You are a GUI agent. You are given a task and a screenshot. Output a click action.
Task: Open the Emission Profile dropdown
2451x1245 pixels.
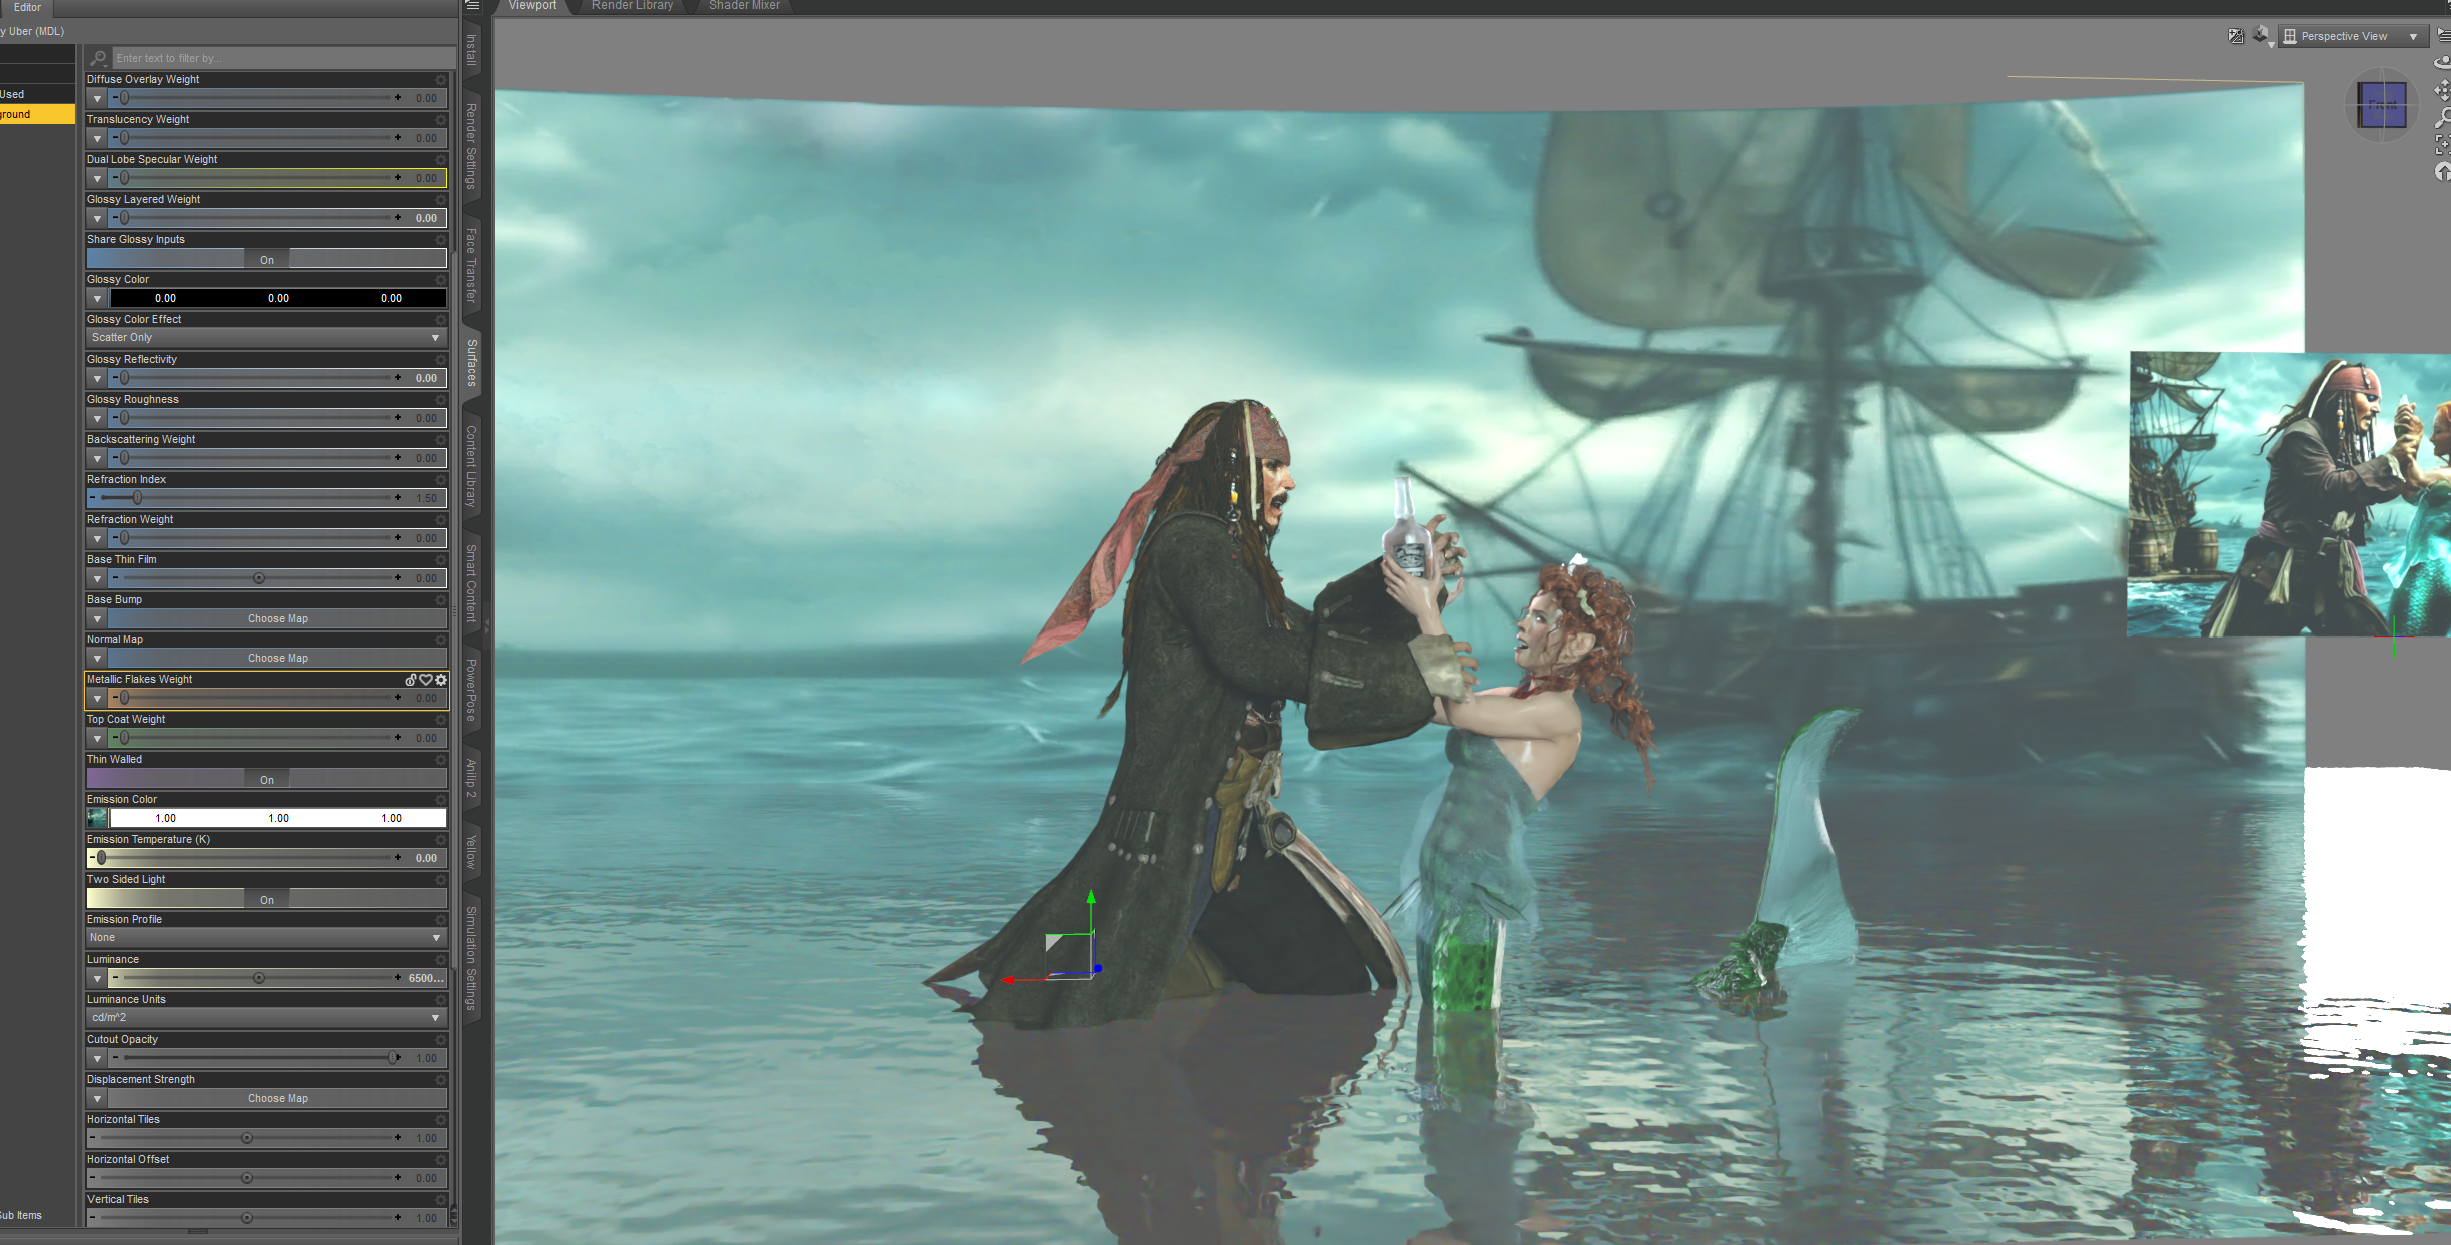point(266,938)
